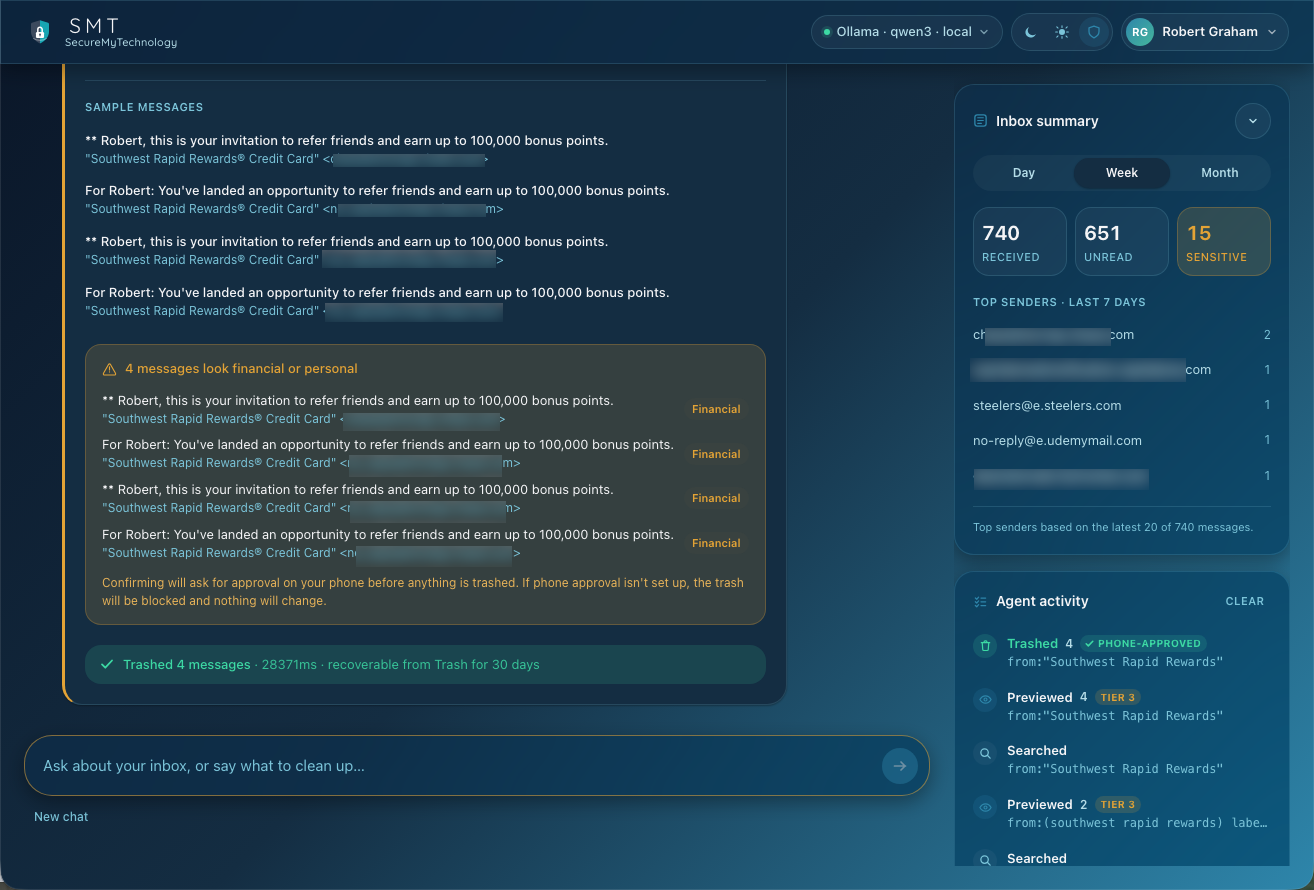The width and height of the screenshot is (1314, 890).
Task: Click the TOP SENDERS LAST 7 DAYS label
Action: pyautogui.click(x=1059, y=302)
